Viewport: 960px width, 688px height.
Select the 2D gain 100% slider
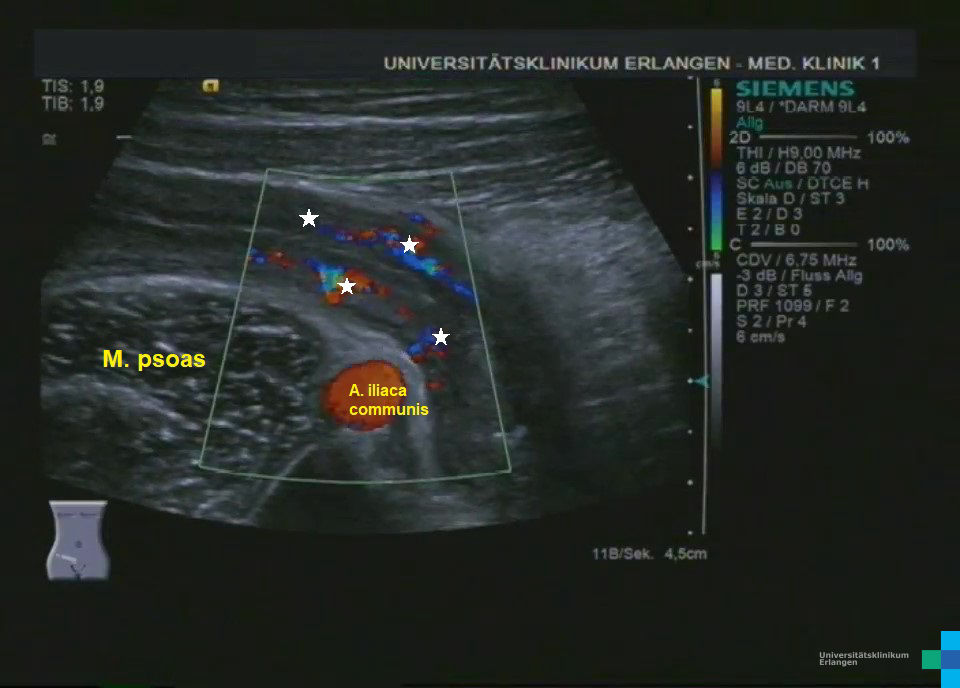point(820,137)
